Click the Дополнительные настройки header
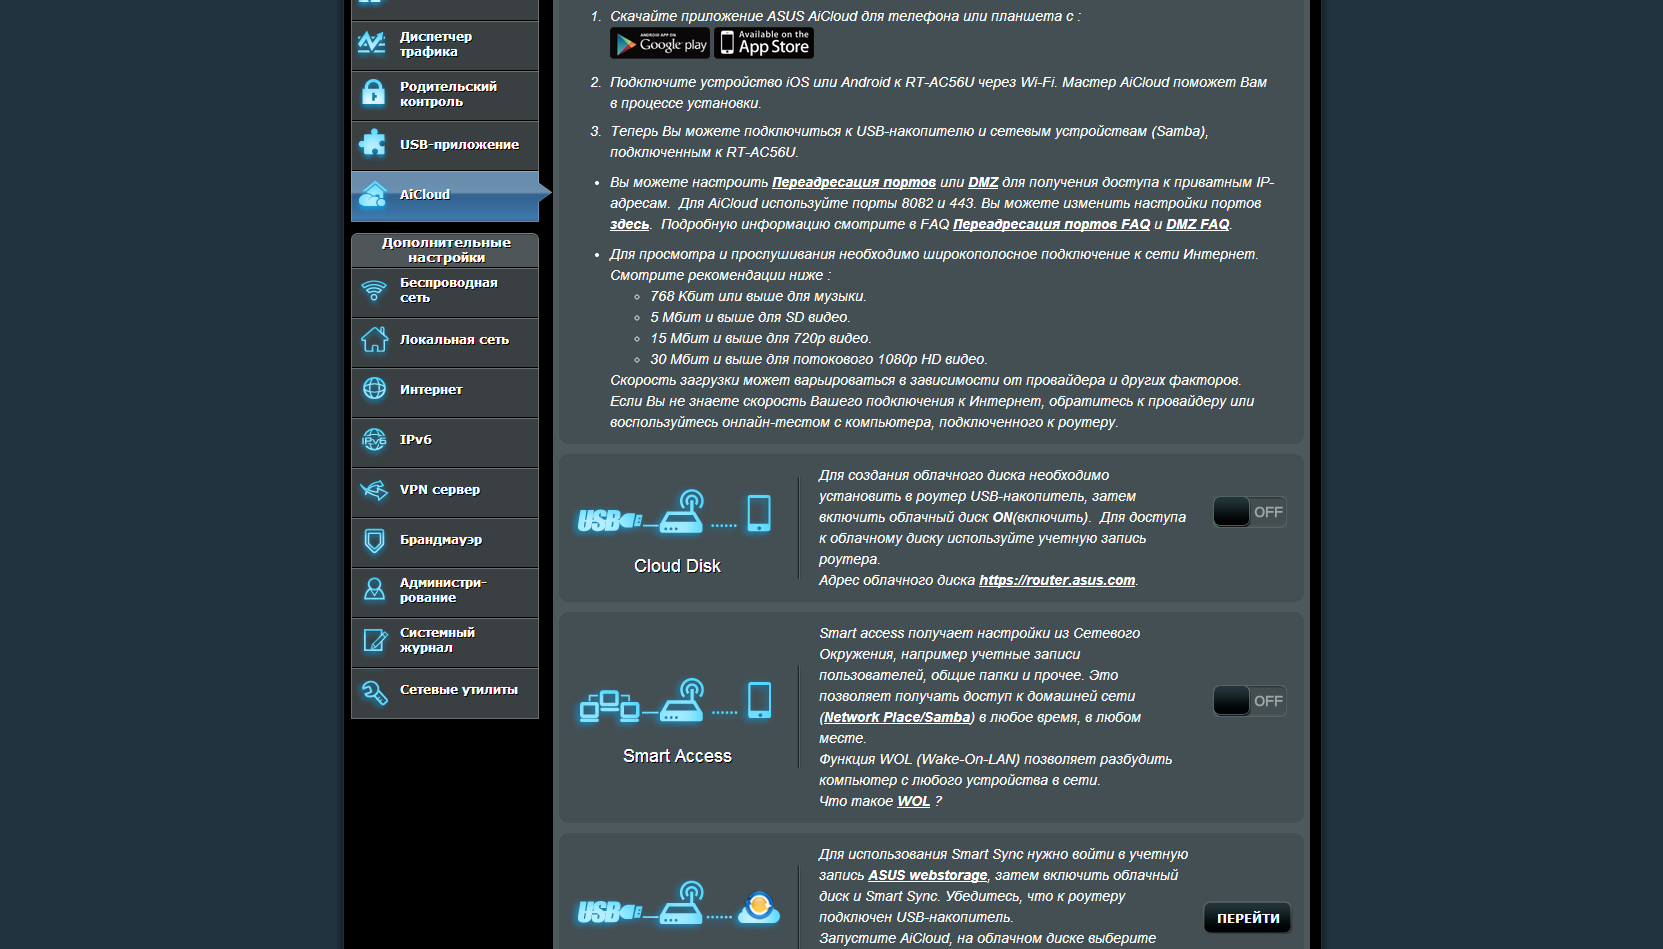 [445, 250]
